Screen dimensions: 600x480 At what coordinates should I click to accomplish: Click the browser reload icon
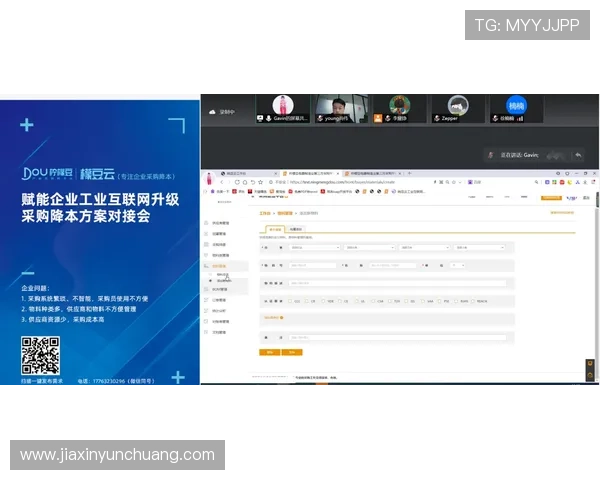tap(237, 182)
